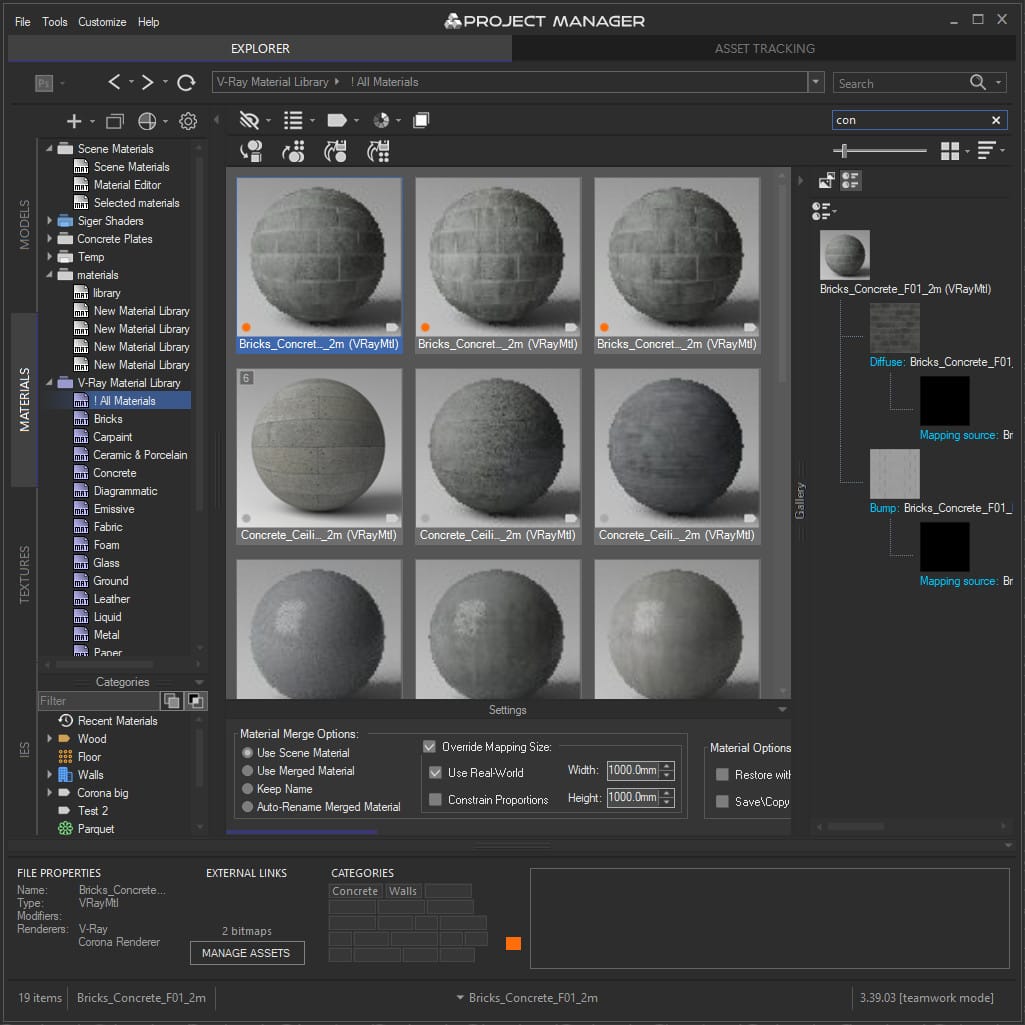The height and width of the screenshot is (1025, 1025).
Task: Uncheck Override Mapping Size
Action: [430, 746]
